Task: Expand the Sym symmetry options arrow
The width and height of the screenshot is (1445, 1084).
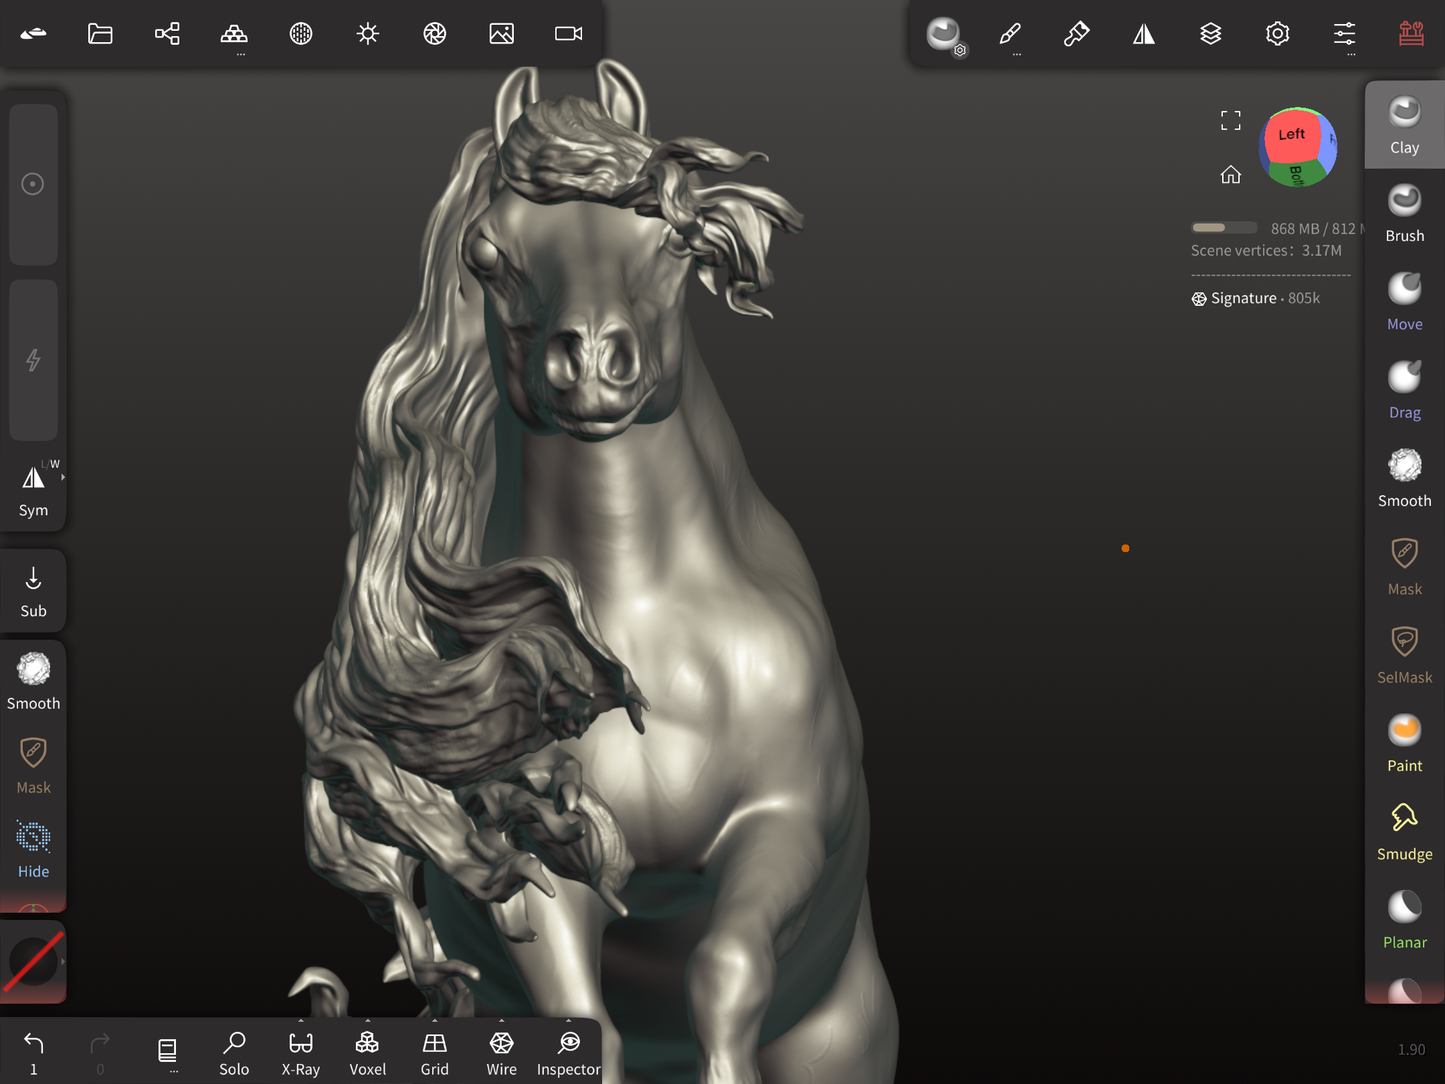Action: (63, 478)
